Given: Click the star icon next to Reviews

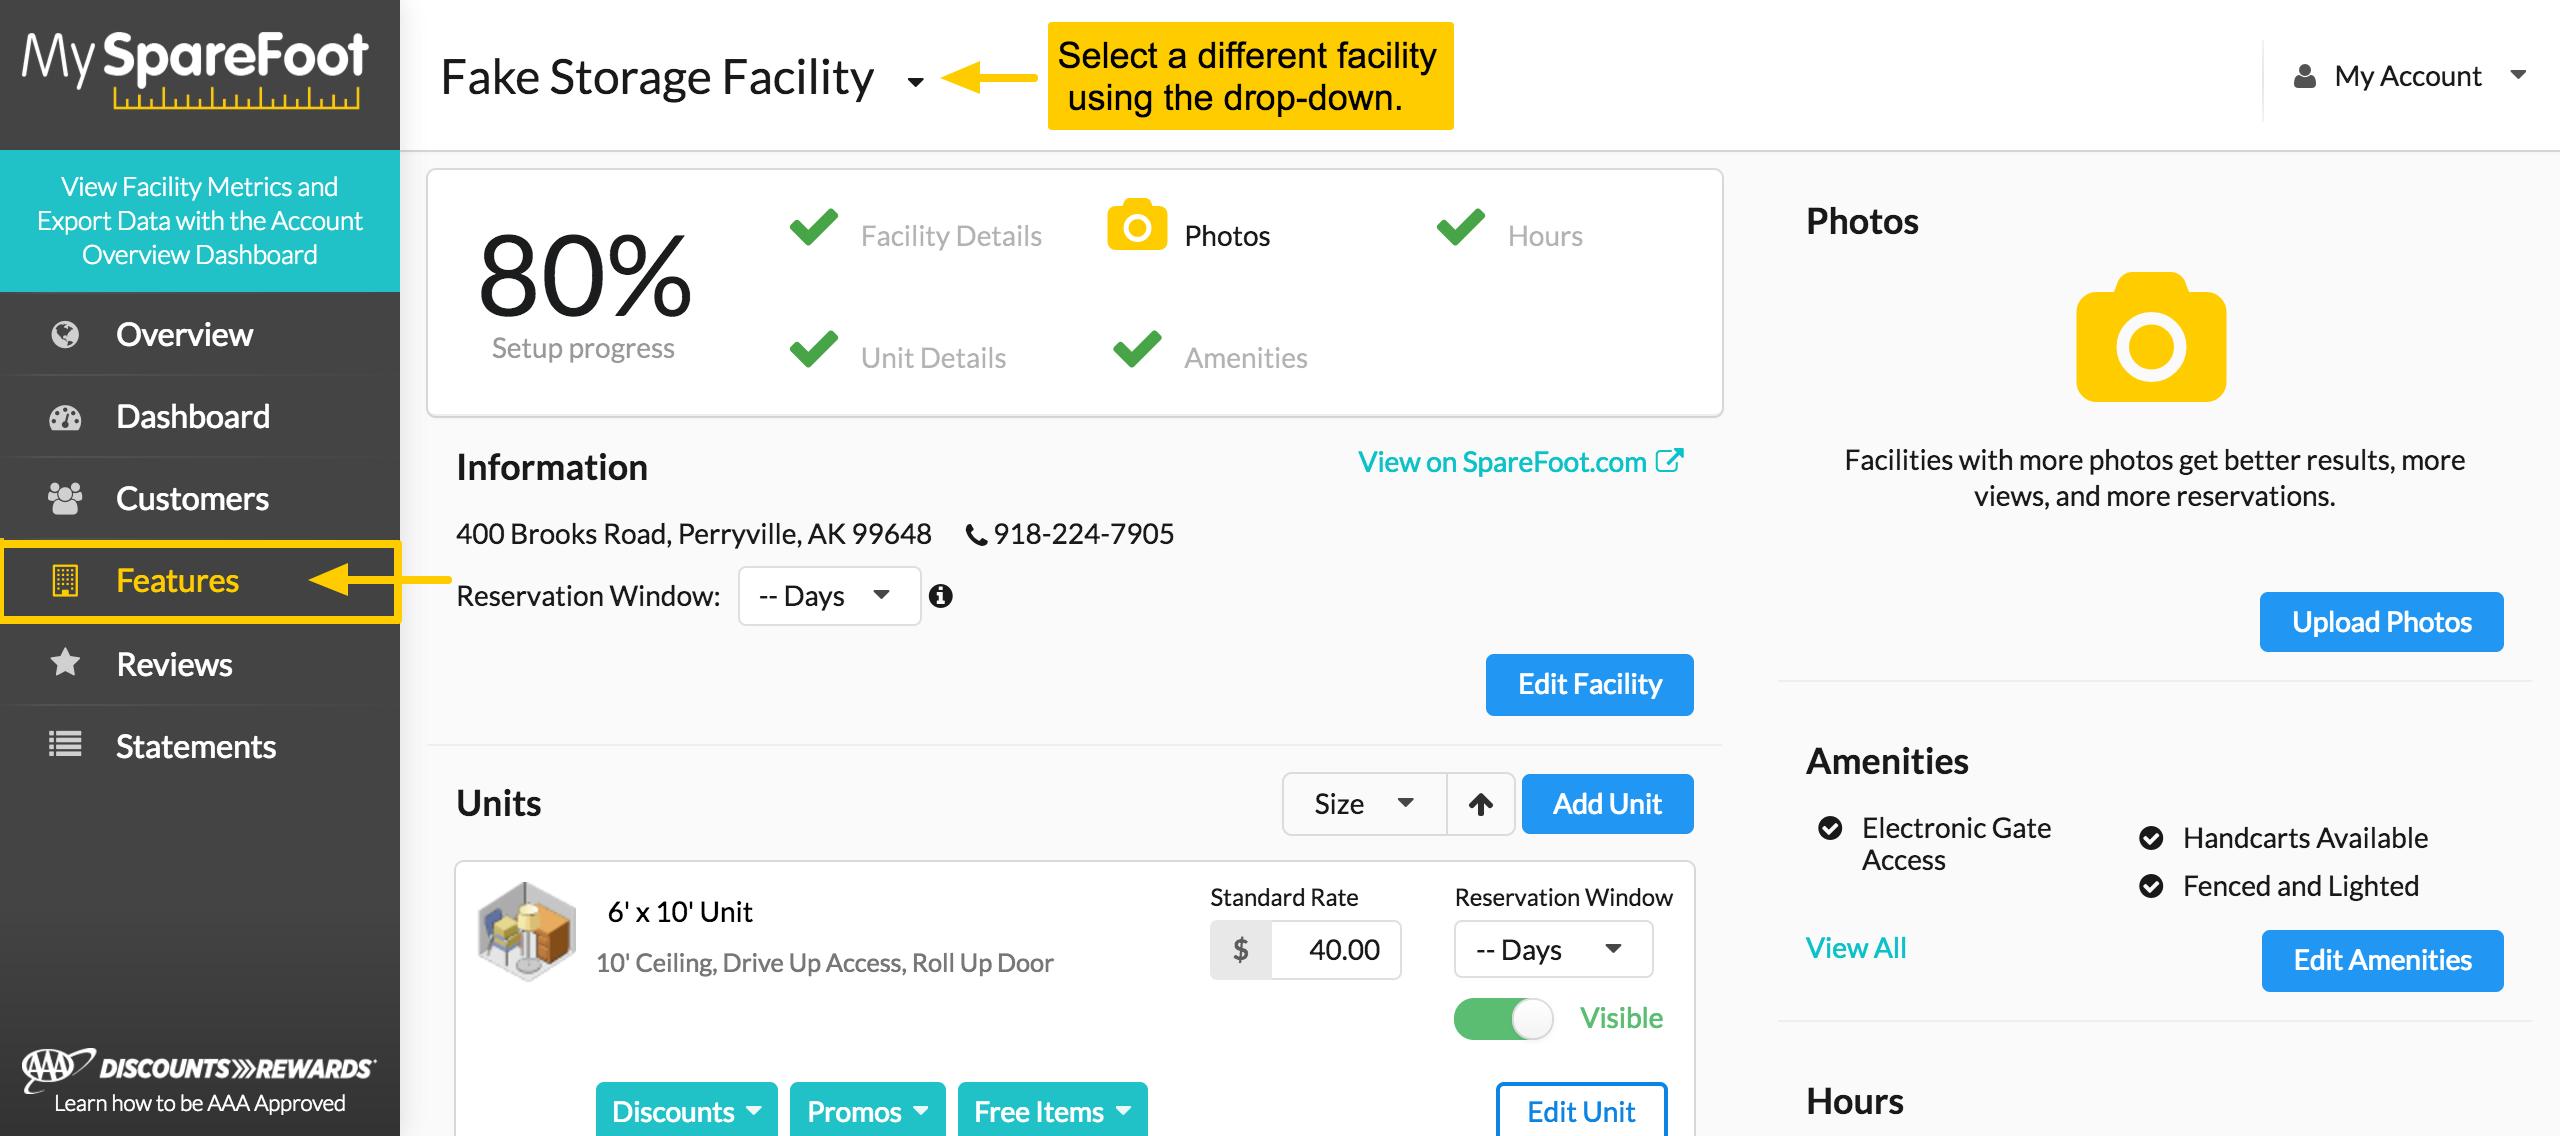Looking at the screenshot, I should (65, 662).
